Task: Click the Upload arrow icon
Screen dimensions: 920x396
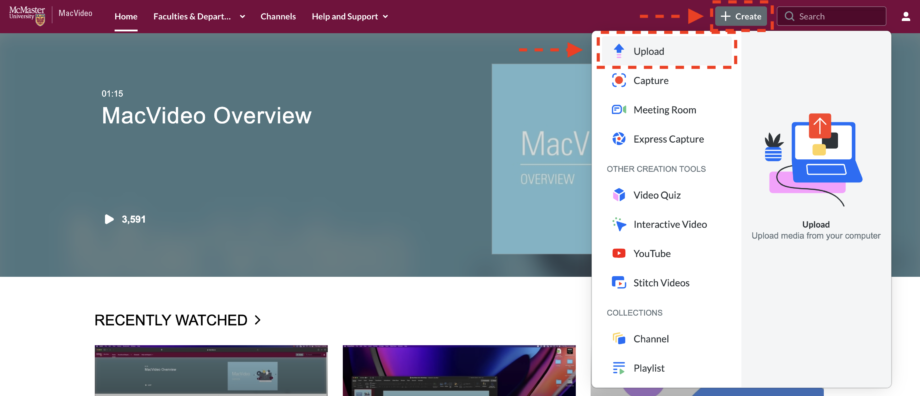Action: click(x=618, y=51)
